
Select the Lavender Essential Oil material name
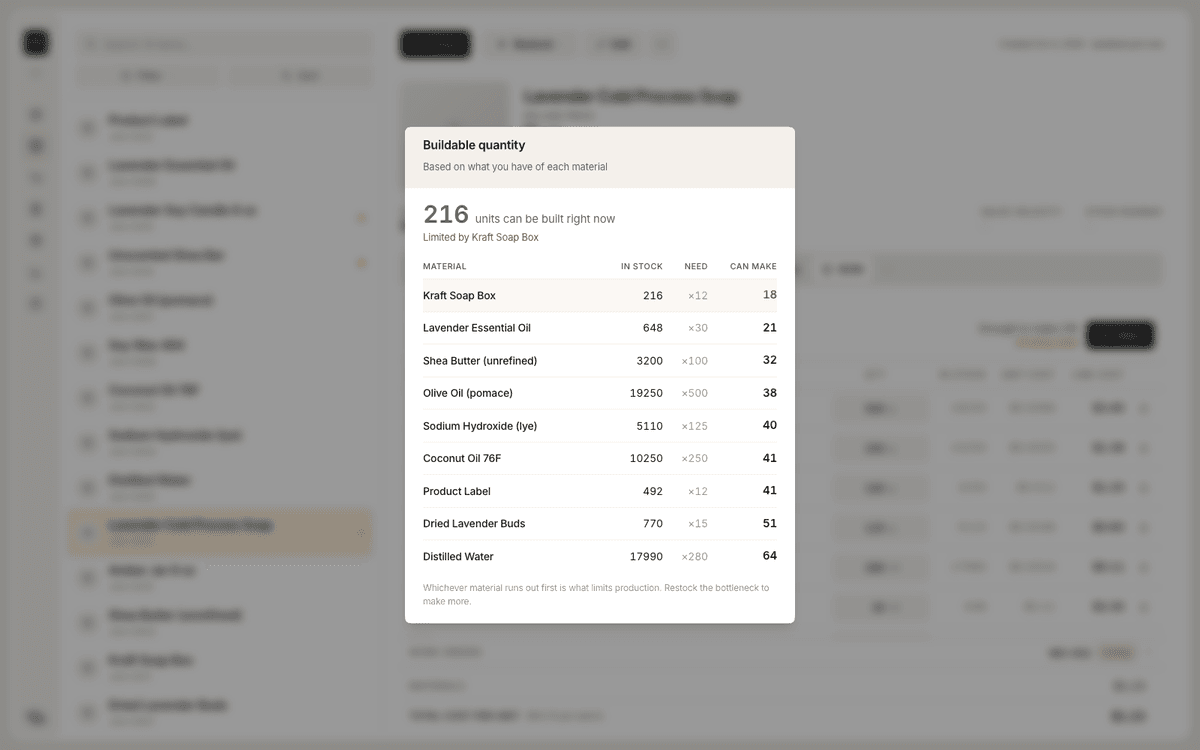point(477,328)
